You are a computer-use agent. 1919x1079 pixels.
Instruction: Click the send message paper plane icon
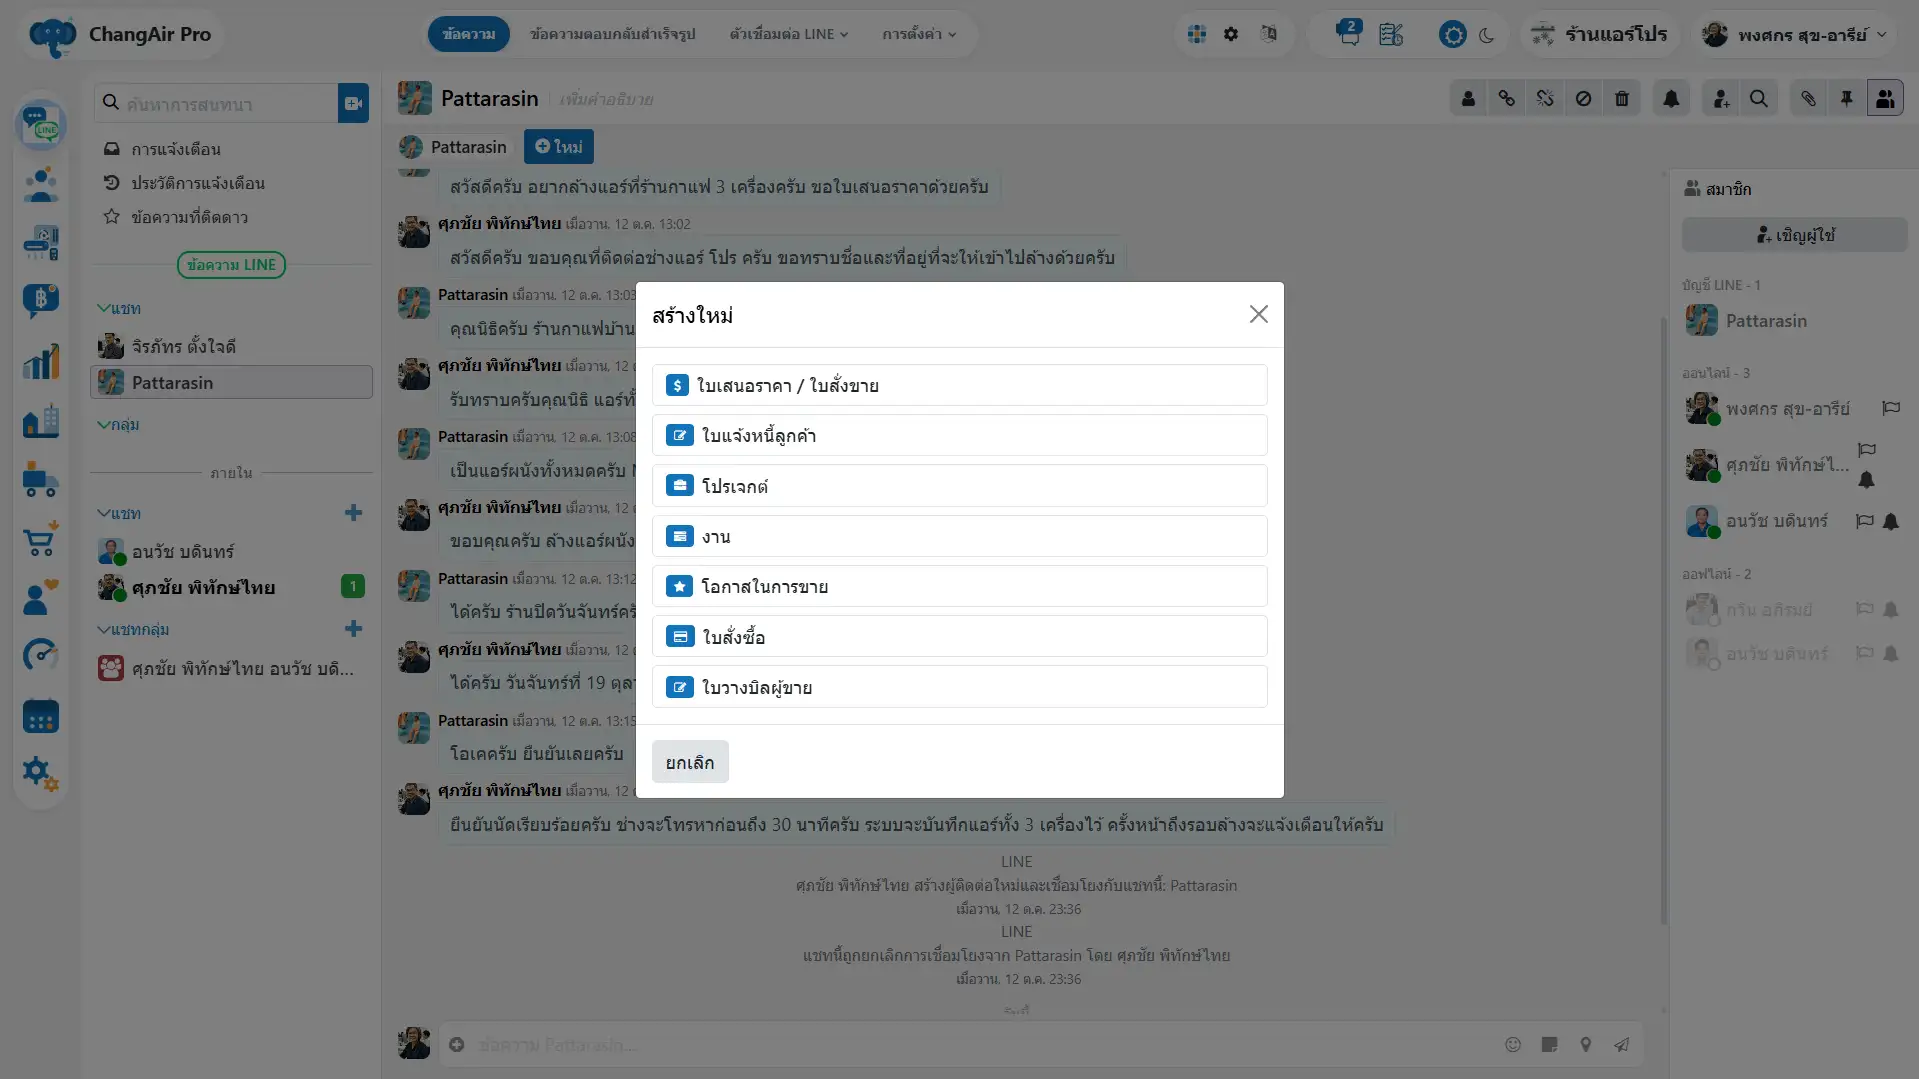1621,1044
